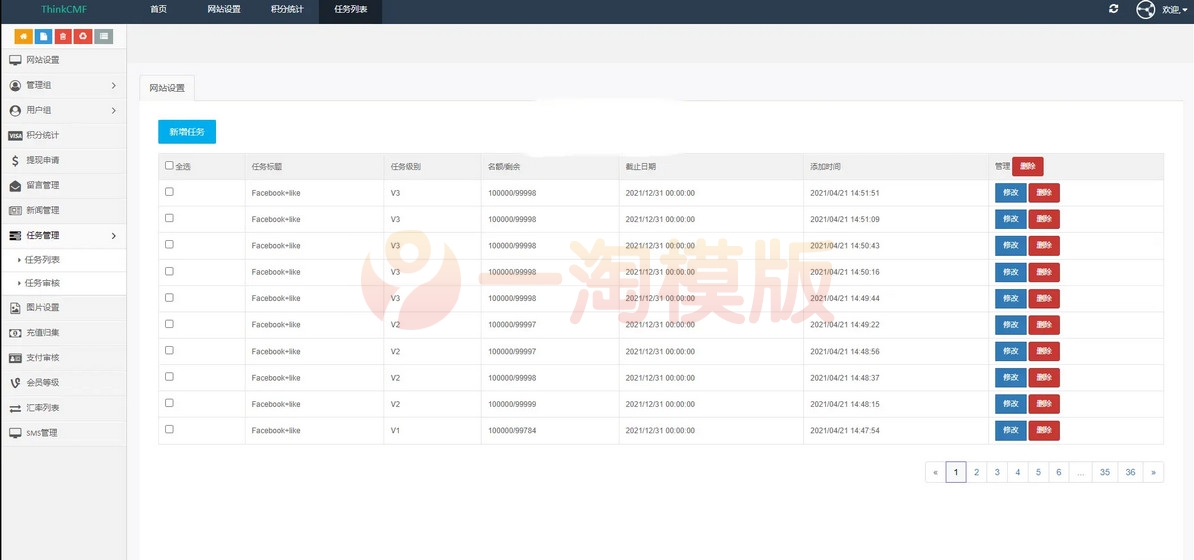Click the gray list shortcut icon
This screenshot has width=1194, height=560.
[x=103, y=36]
